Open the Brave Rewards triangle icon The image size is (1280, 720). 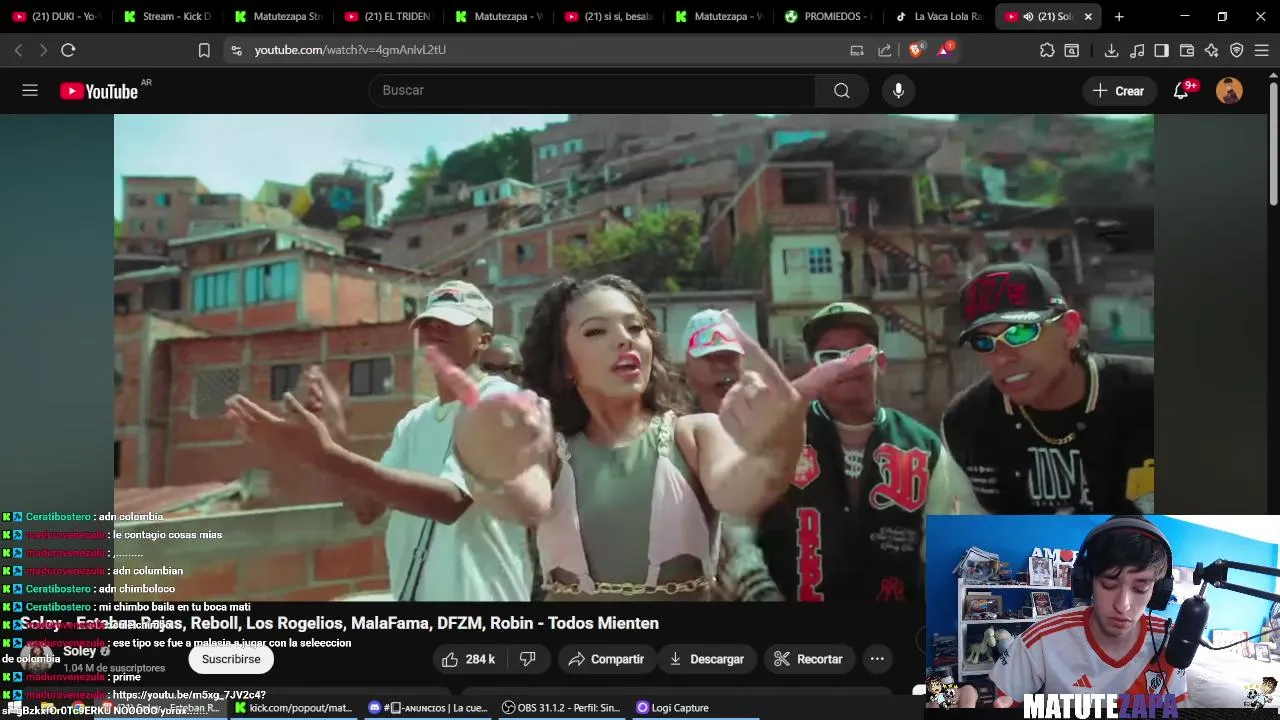[x=944, y=50]
